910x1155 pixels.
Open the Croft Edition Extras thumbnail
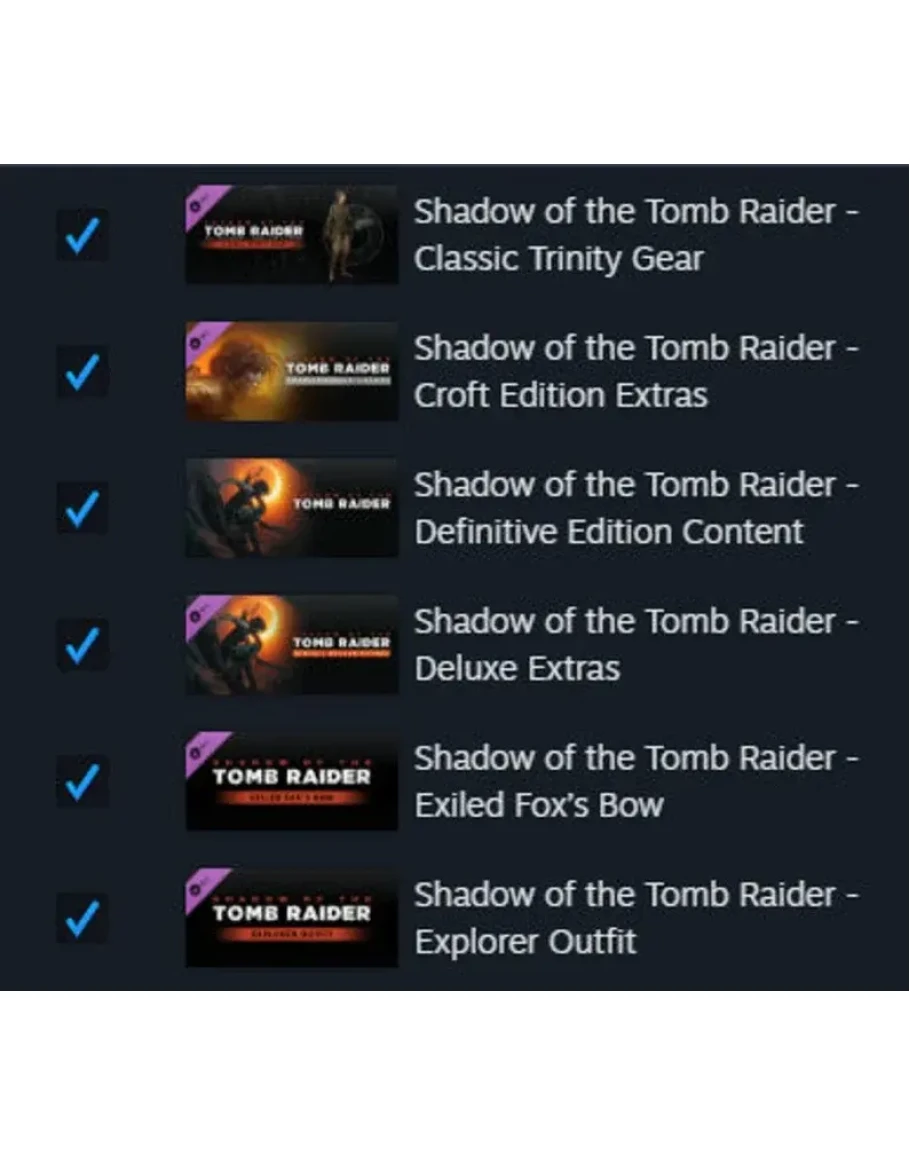pyautogui.click(x=292, y=372)
